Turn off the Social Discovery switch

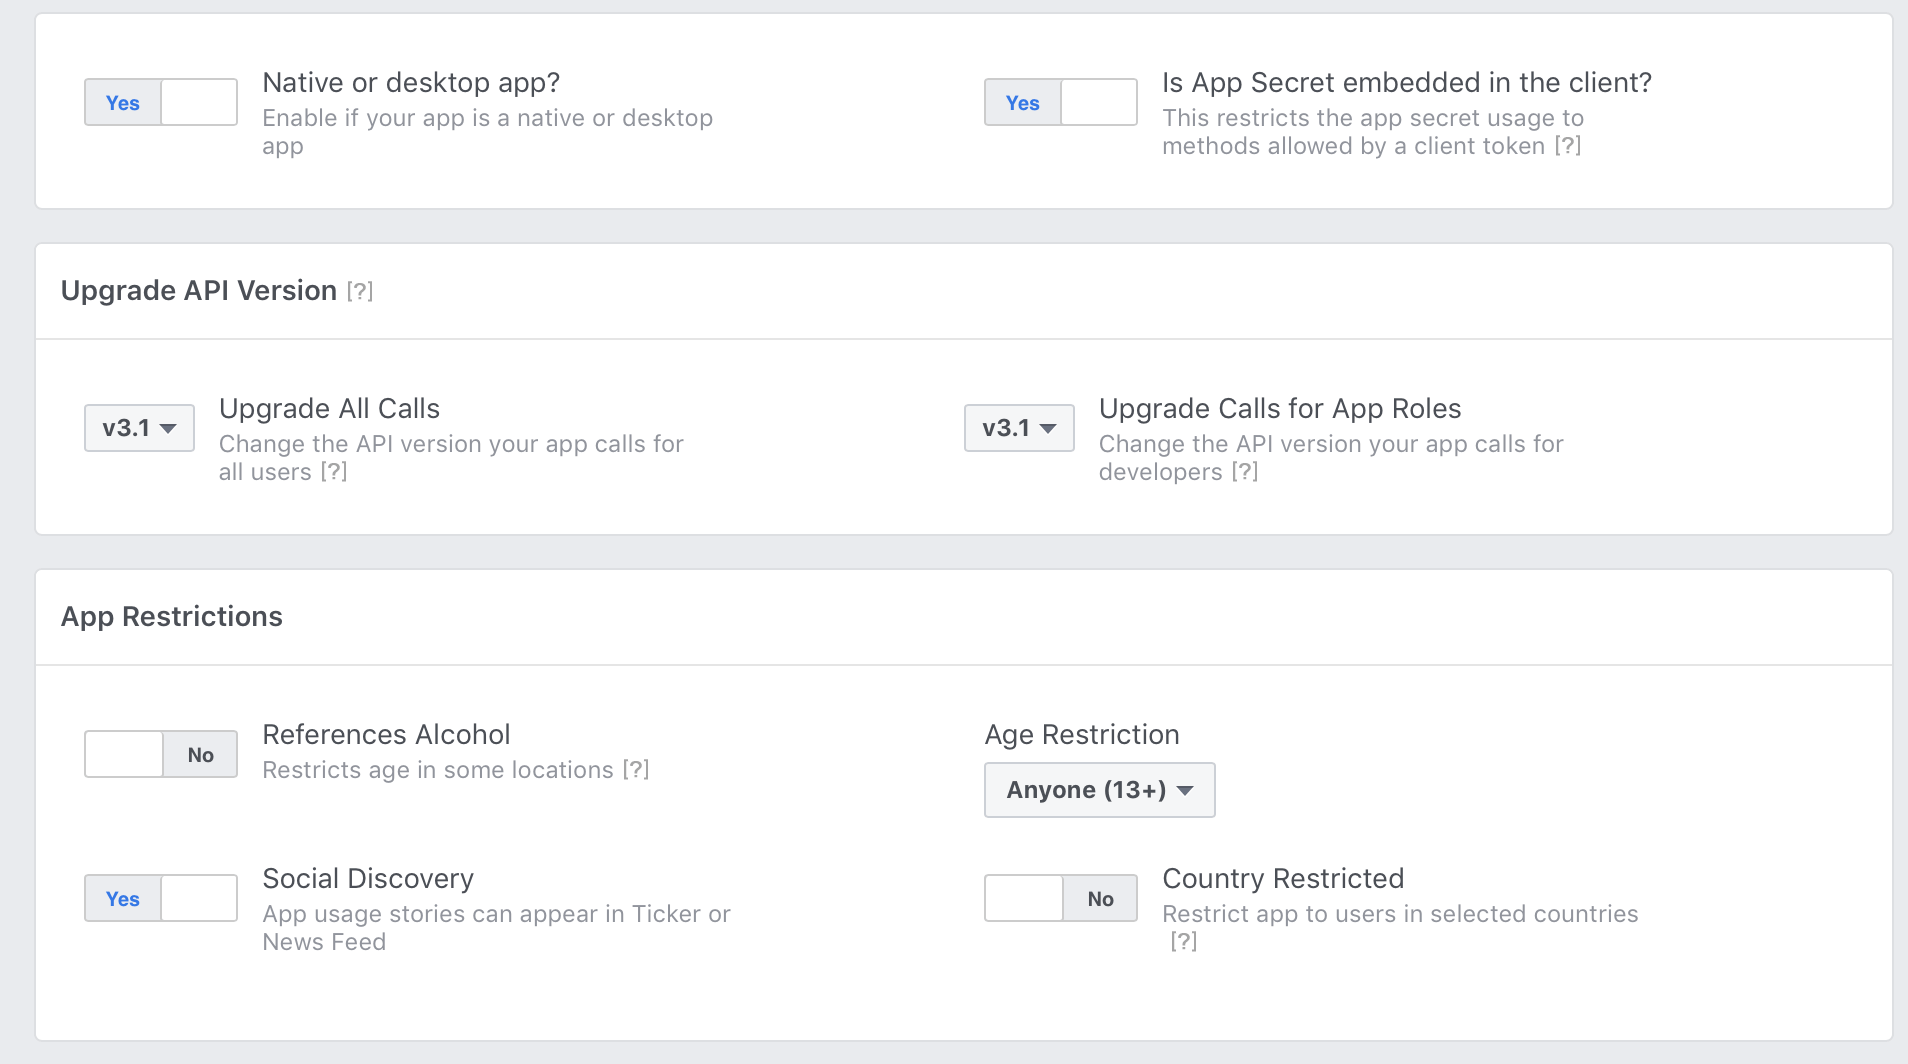click(x=161, y=898)
